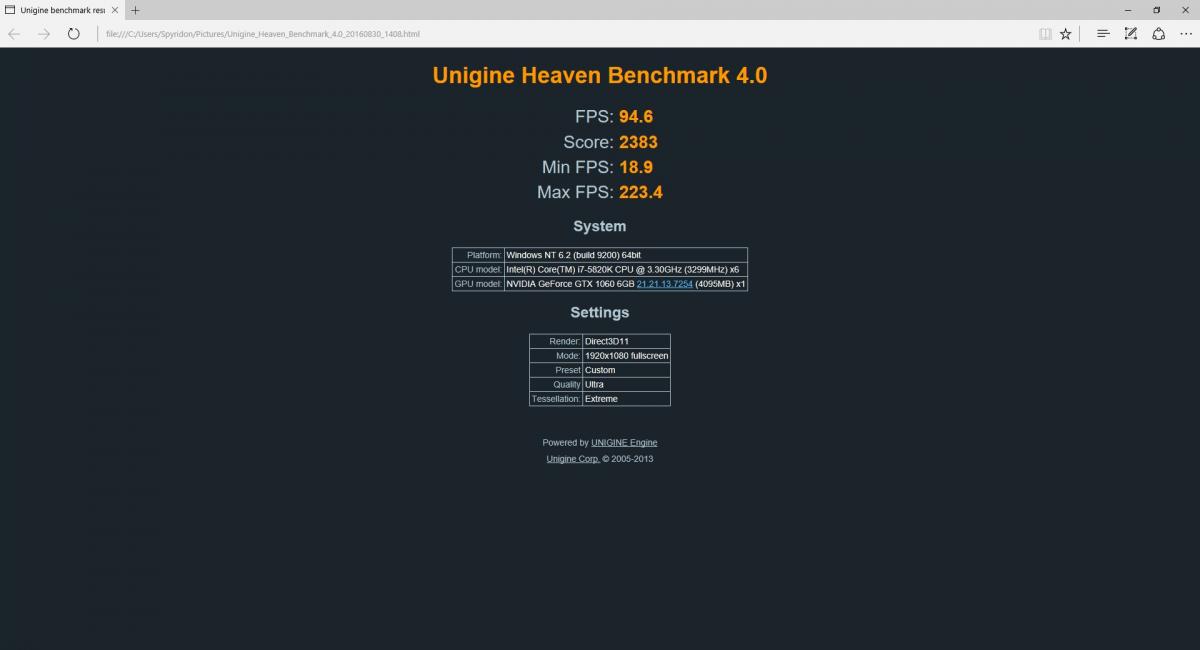Image resolution: width=1200 pixels, height=650 pixels.
Task: Click the Quality: label cell
Action: click(x=556, y=384)
